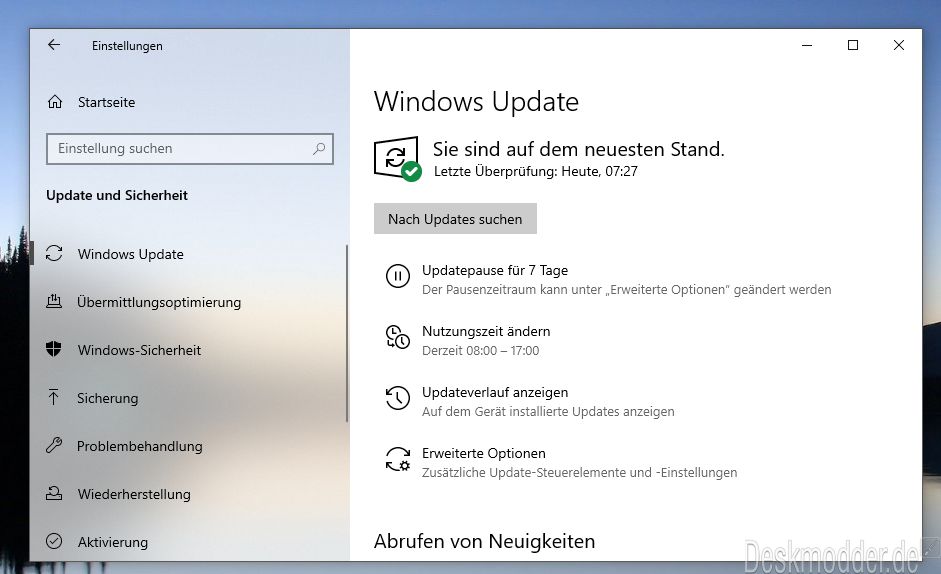Click the Problembehandlung wrench icon
Image resolution: width=941 pixels, height=574 pixels.
coord(54,445)
